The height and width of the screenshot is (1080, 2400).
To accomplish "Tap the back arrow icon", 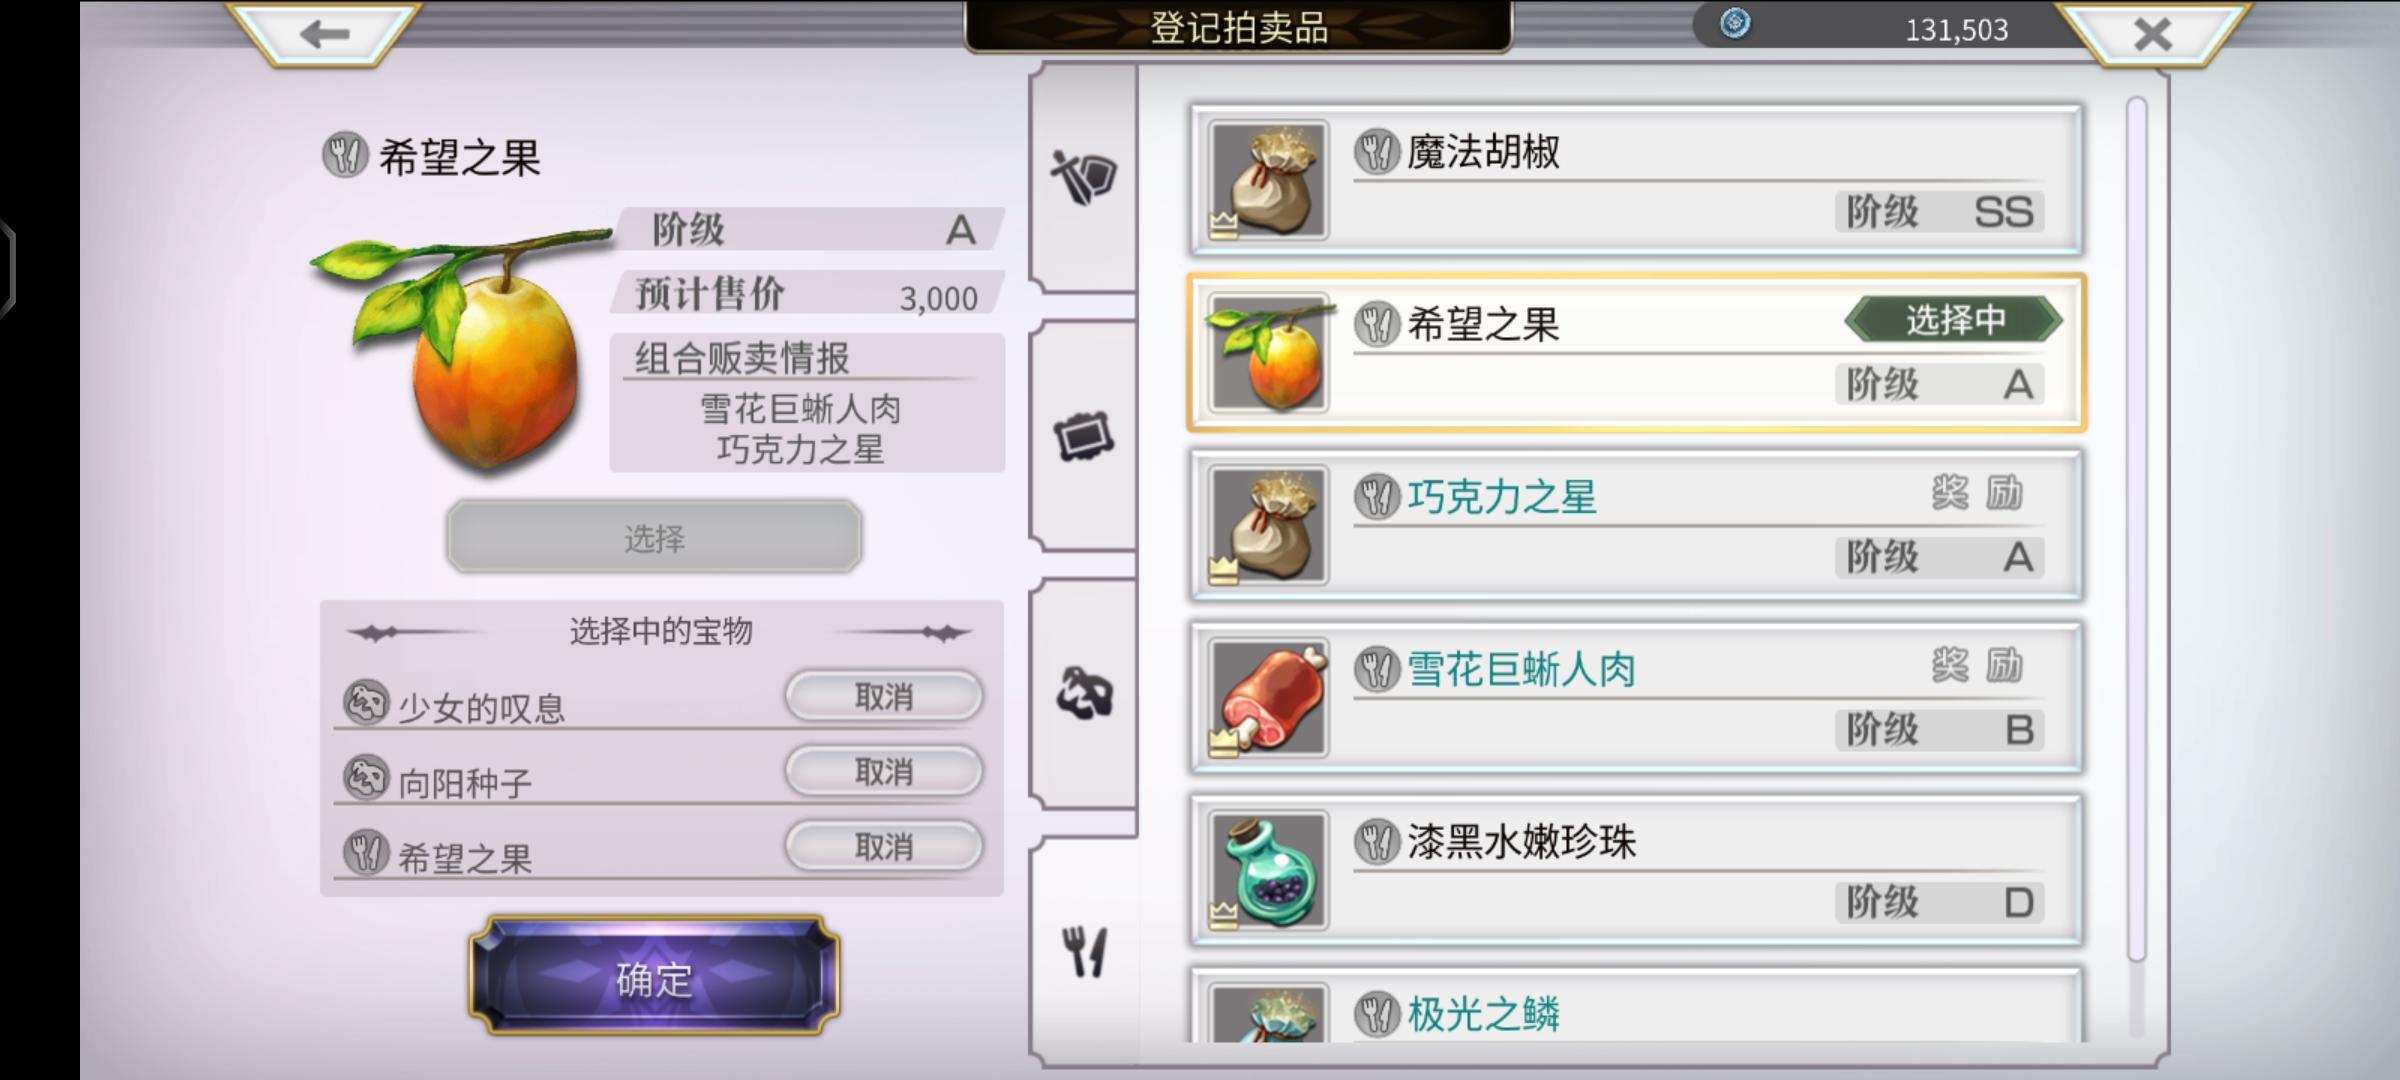I will (x=324, y=34).
